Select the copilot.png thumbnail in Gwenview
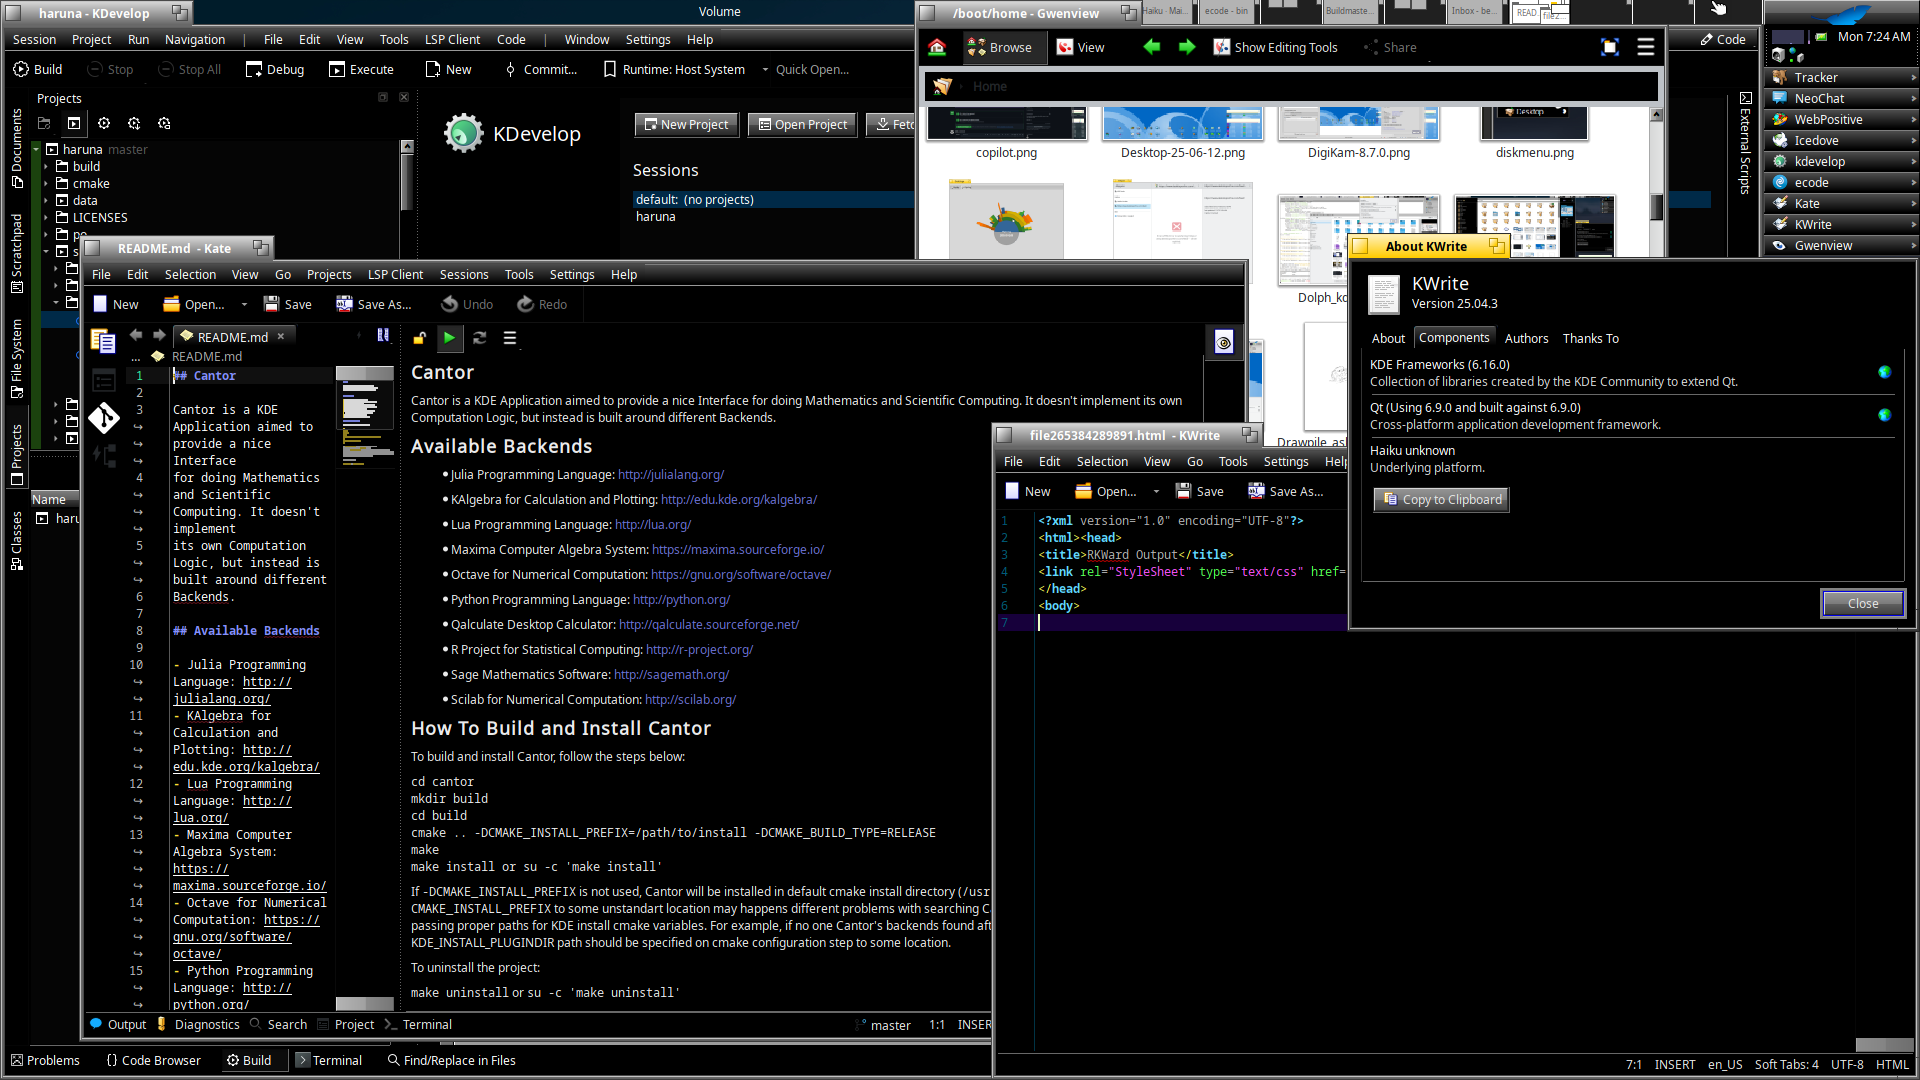1920x1080 pixels. [1006, 124]
